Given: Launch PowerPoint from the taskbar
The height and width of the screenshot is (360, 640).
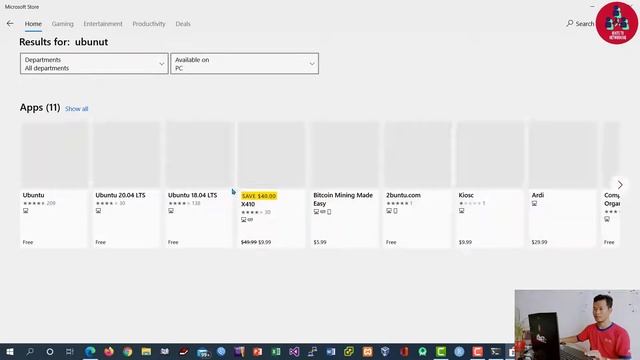Looking at the screenshot, I should click(257, 351).
